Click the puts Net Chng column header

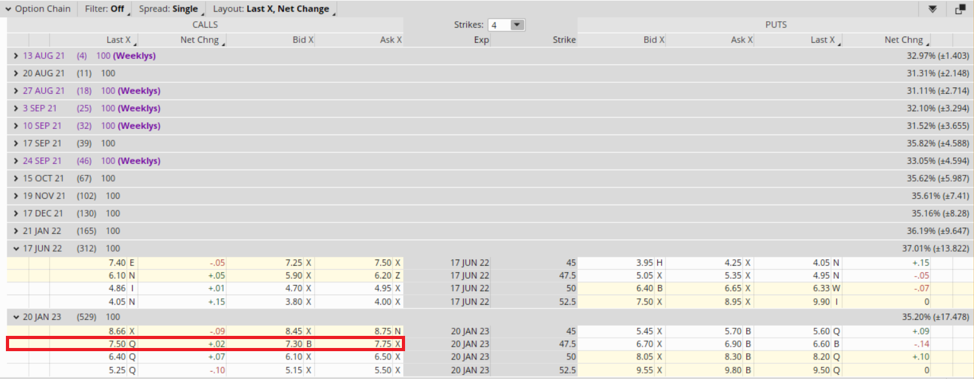pyautogui.click(x=903, y=40)
